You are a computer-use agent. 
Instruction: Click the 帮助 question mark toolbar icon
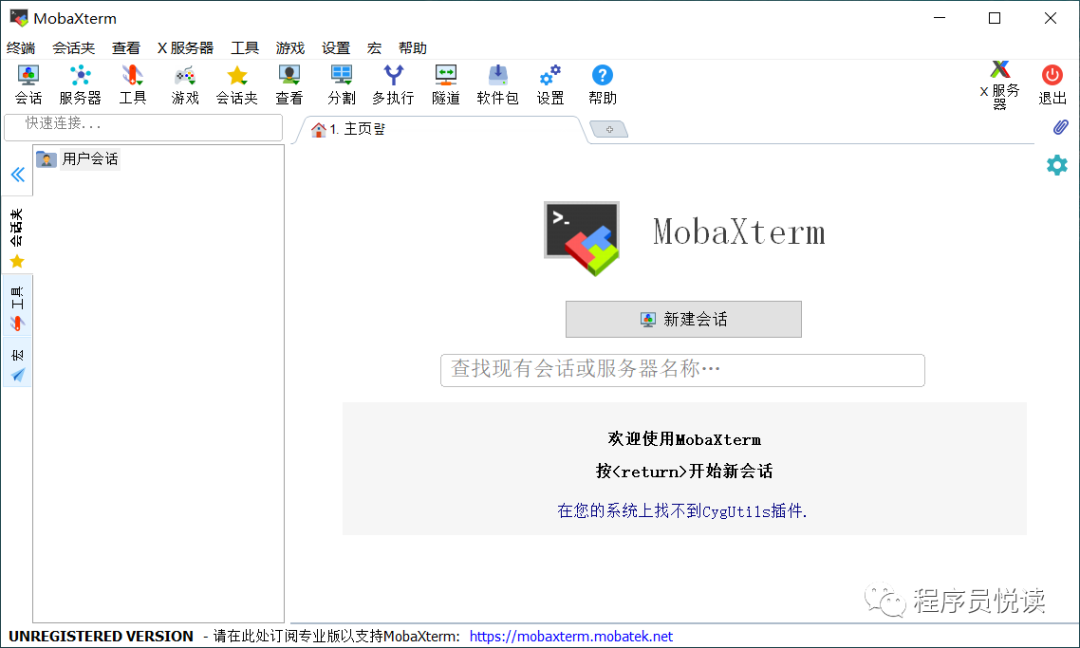pos(602,85)
